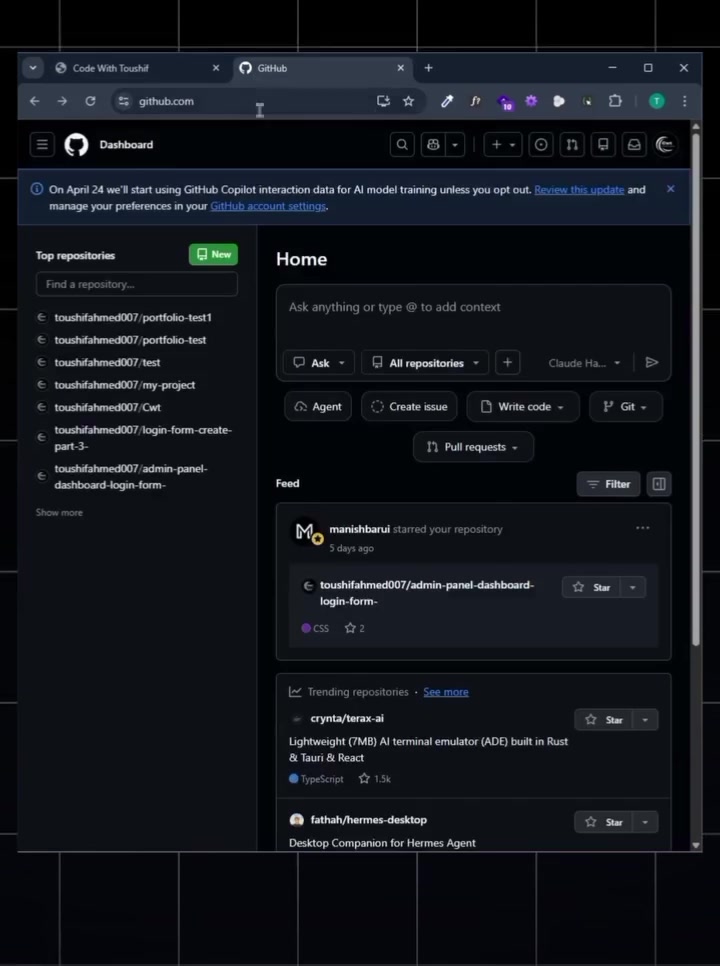Click 'Show more' under Top repositories
720x966 pixels.
pos(59,513)
